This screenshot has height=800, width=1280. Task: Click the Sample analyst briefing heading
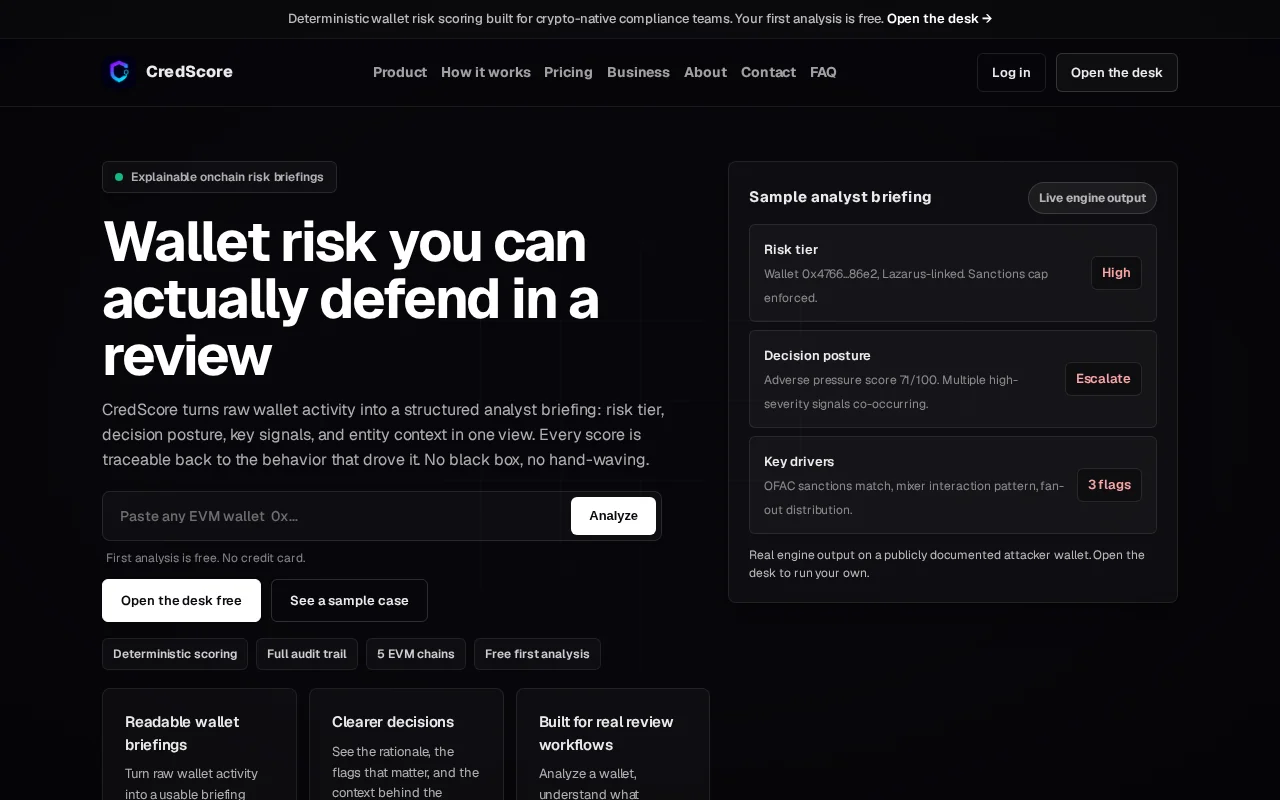[840, 197]
